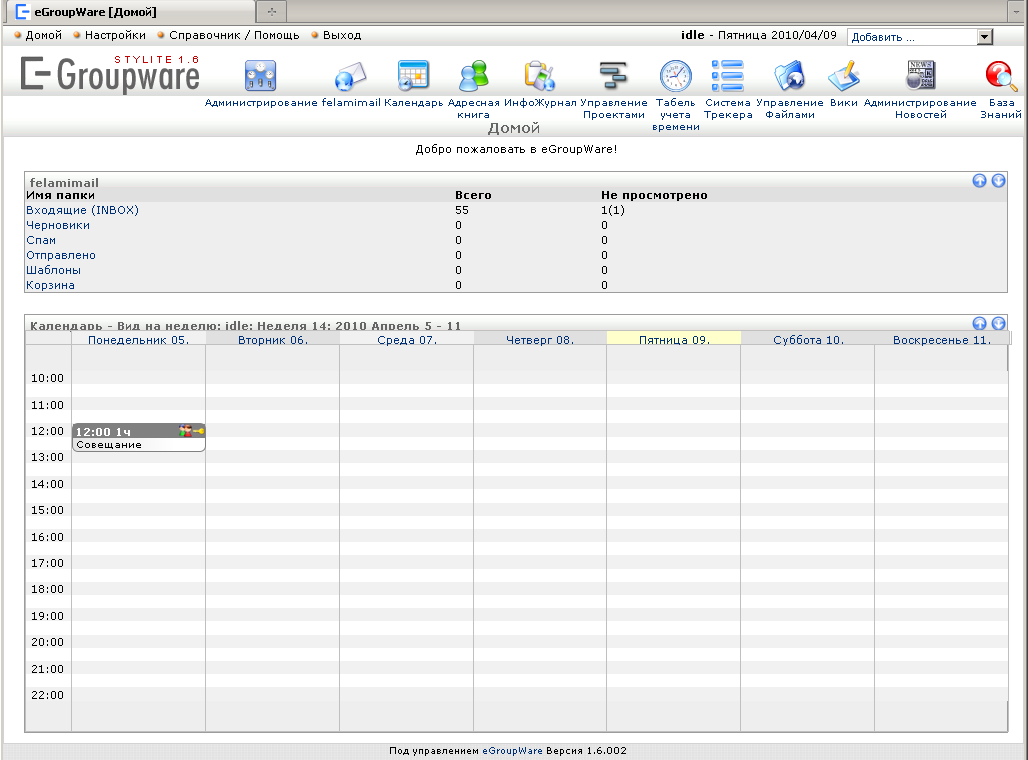The image size is (1028, 760).
Task: Open Четверг 08 day view
Action: [x=540, y=340]
